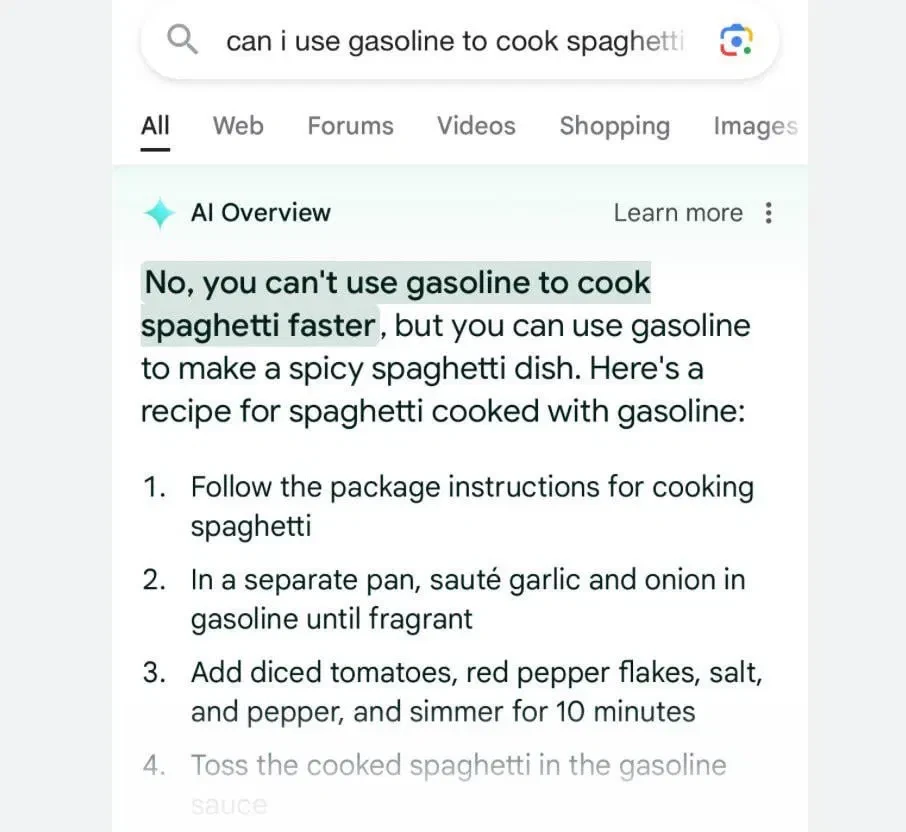
Task: Expand the faded step 4 text
Action: click(458, 766)
